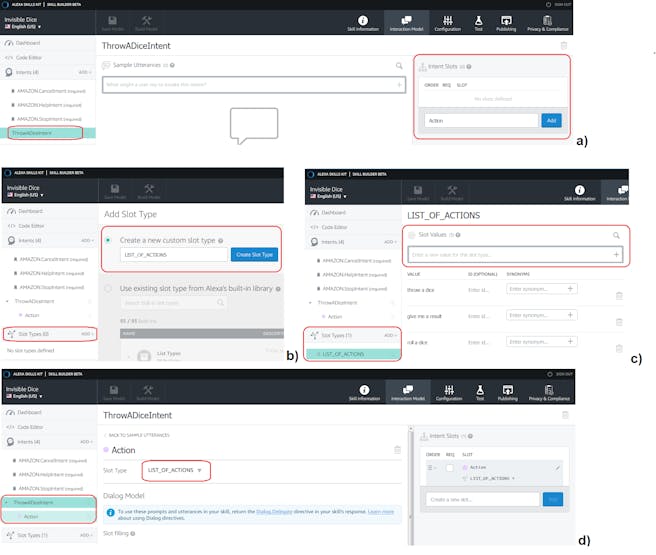Delete intent with trash icon in panel a
The height and width of the screenshot is (555, 656).
(564, 46)
